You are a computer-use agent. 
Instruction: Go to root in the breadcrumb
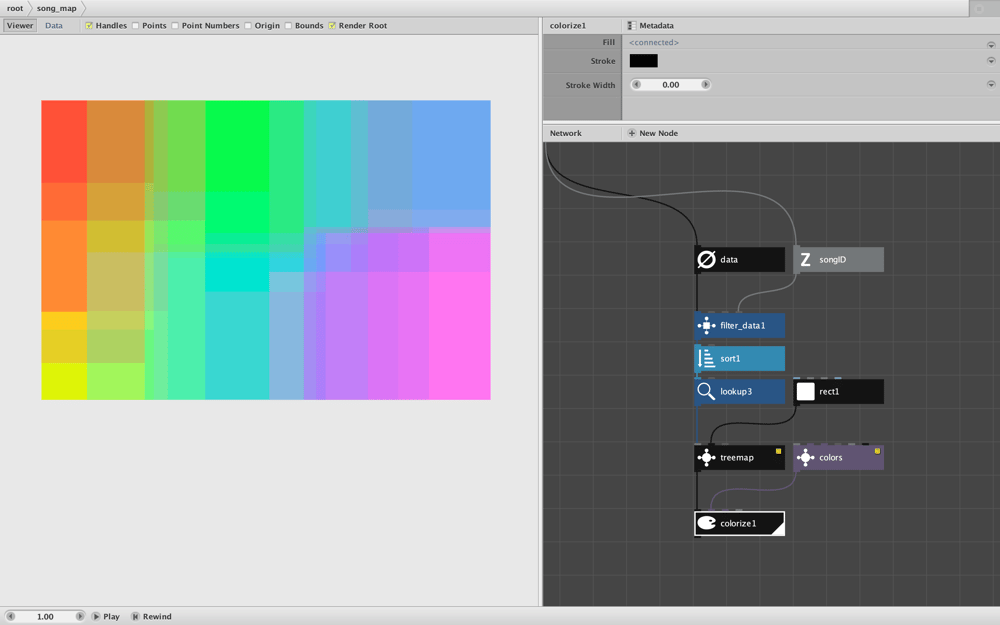click(15, 8)
